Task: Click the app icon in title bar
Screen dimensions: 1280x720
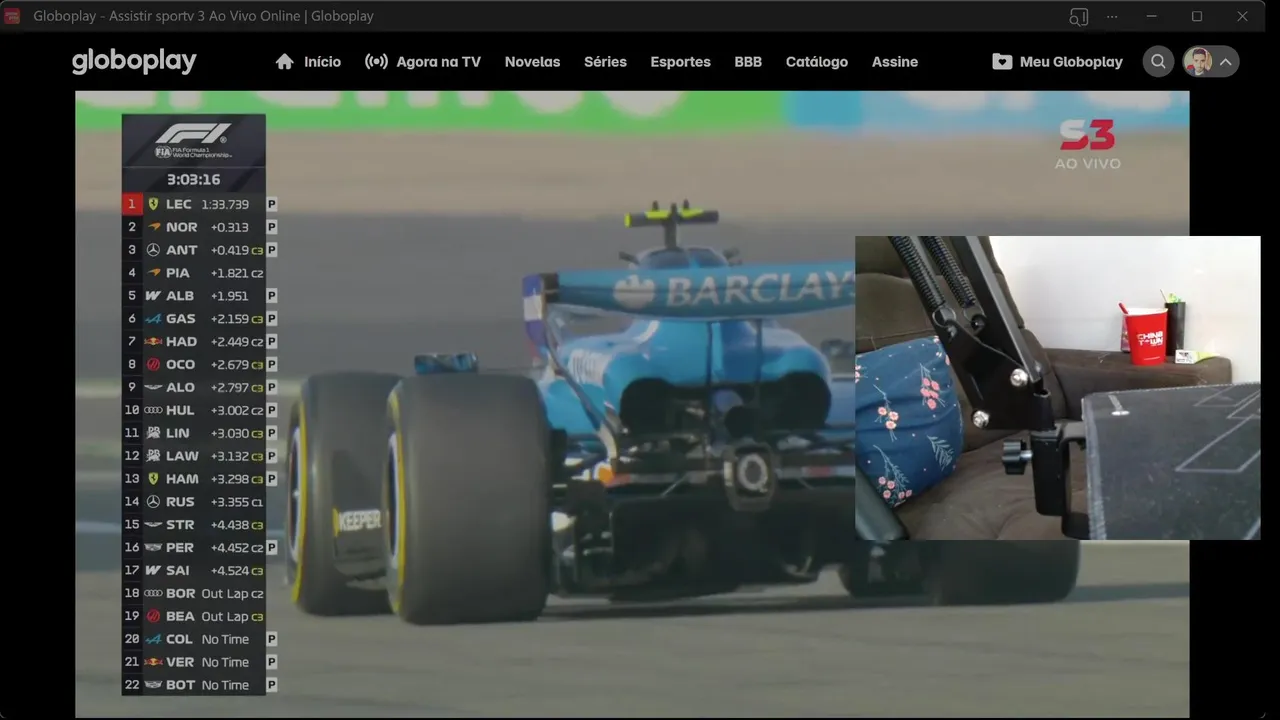Action: [13, 16]
